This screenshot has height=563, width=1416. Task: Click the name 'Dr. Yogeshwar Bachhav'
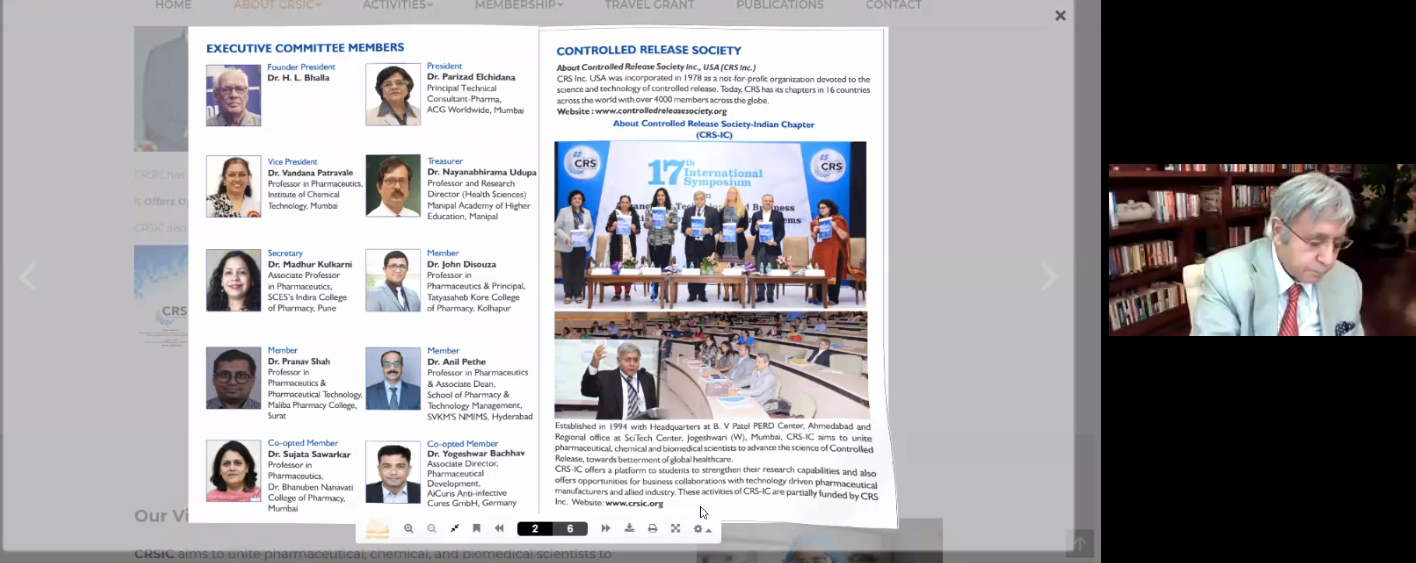point(476,453)
